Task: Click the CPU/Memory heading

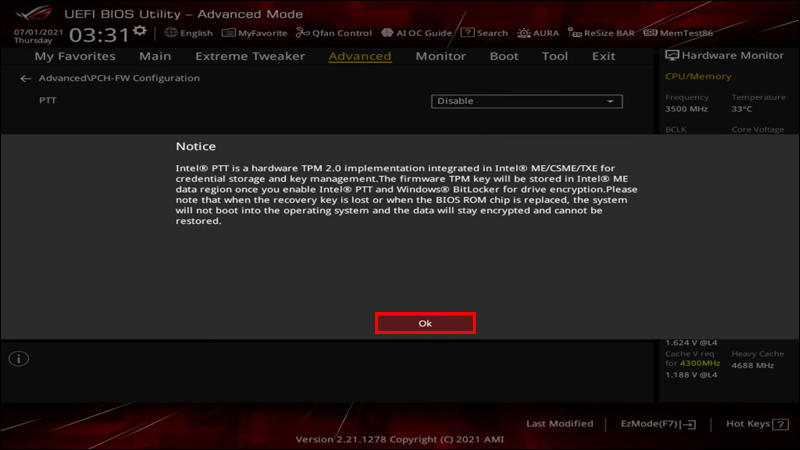Action: point(698,77)
